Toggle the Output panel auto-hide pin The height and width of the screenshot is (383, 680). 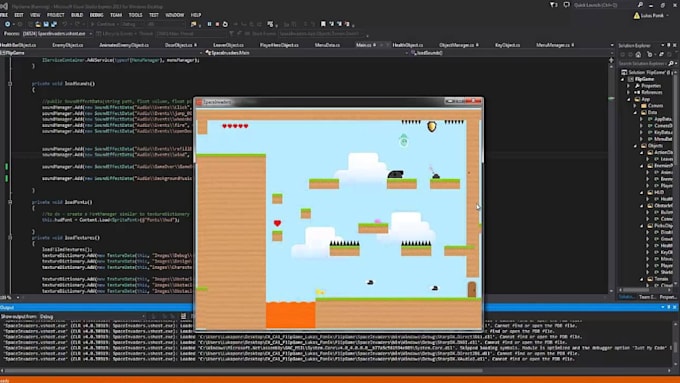(668, 307)
